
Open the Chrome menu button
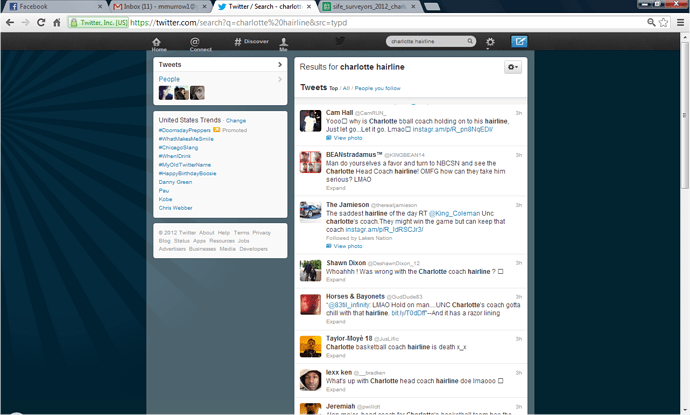680,22
